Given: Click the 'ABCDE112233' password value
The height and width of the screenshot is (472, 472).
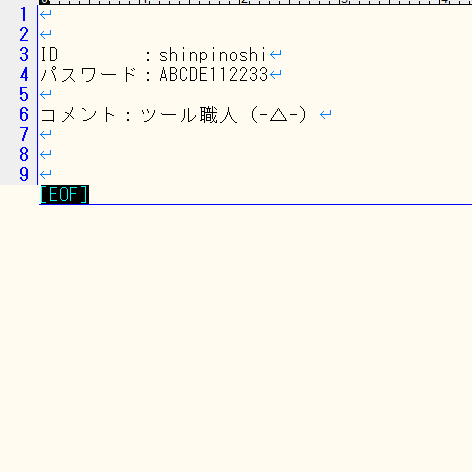Looking at the screenshot, I should click(214, 75).
